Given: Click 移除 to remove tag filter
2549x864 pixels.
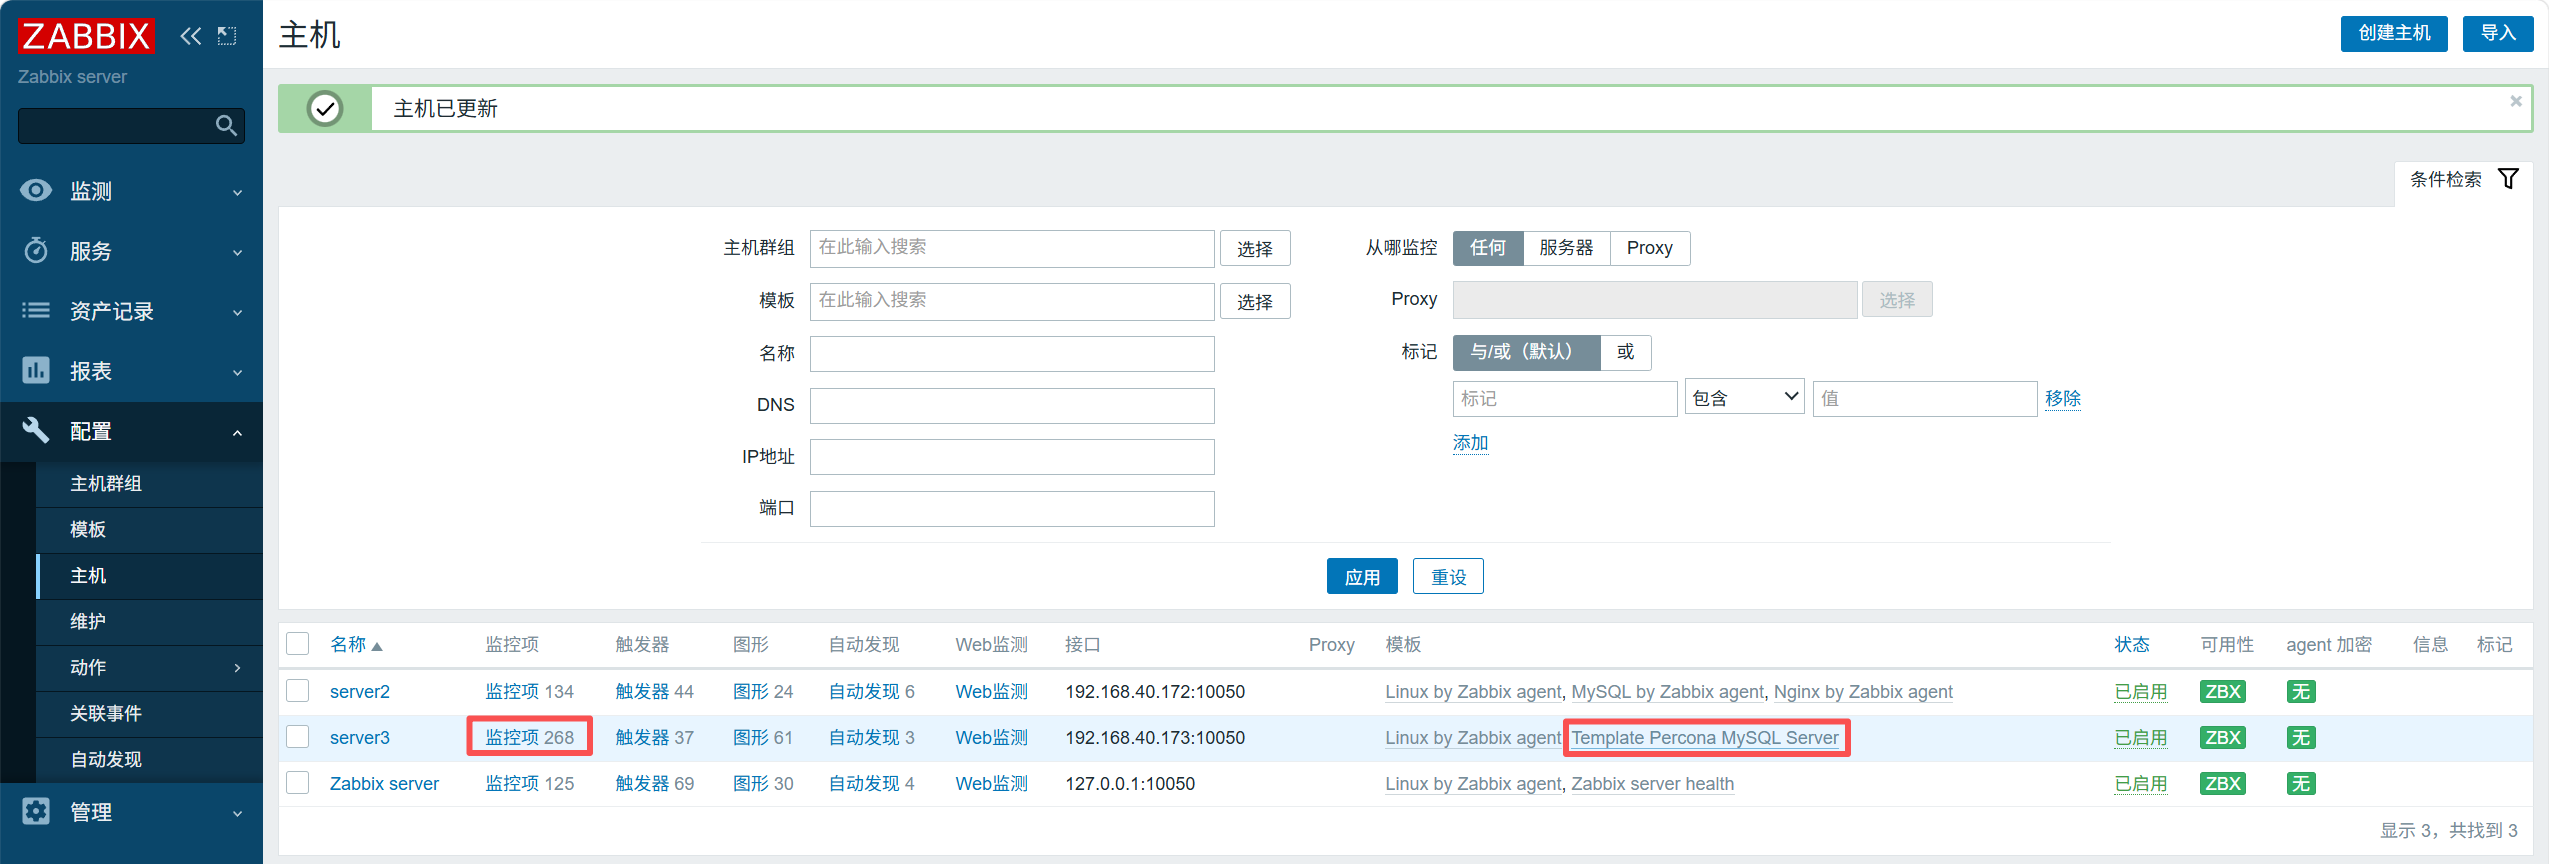Looking at the screenshot, I should pos(2063,398).
